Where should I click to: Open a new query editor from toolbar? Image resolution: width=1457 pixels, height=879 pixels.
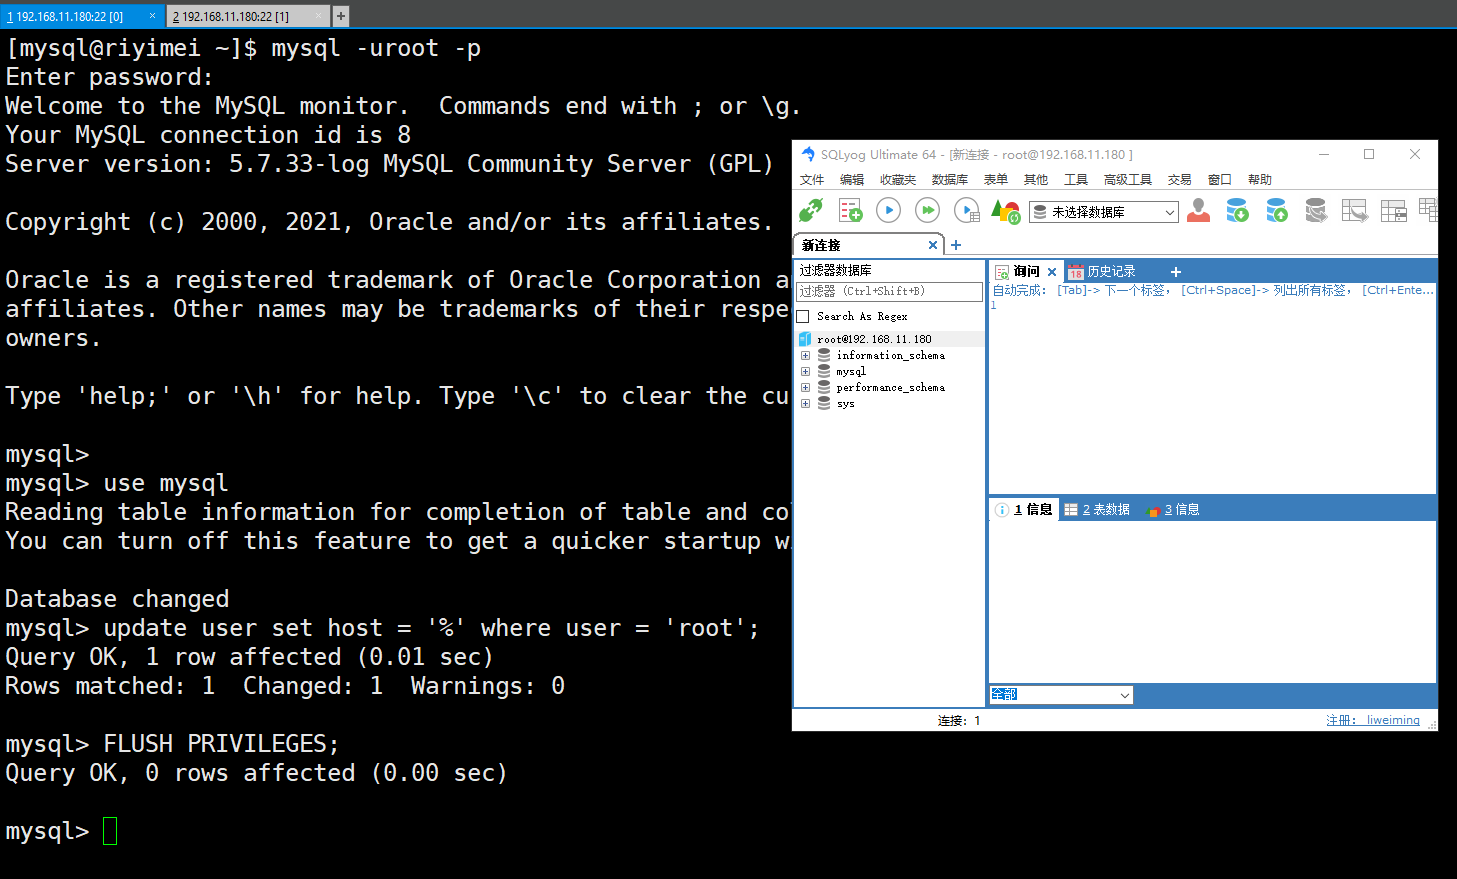tap(850, 210)
